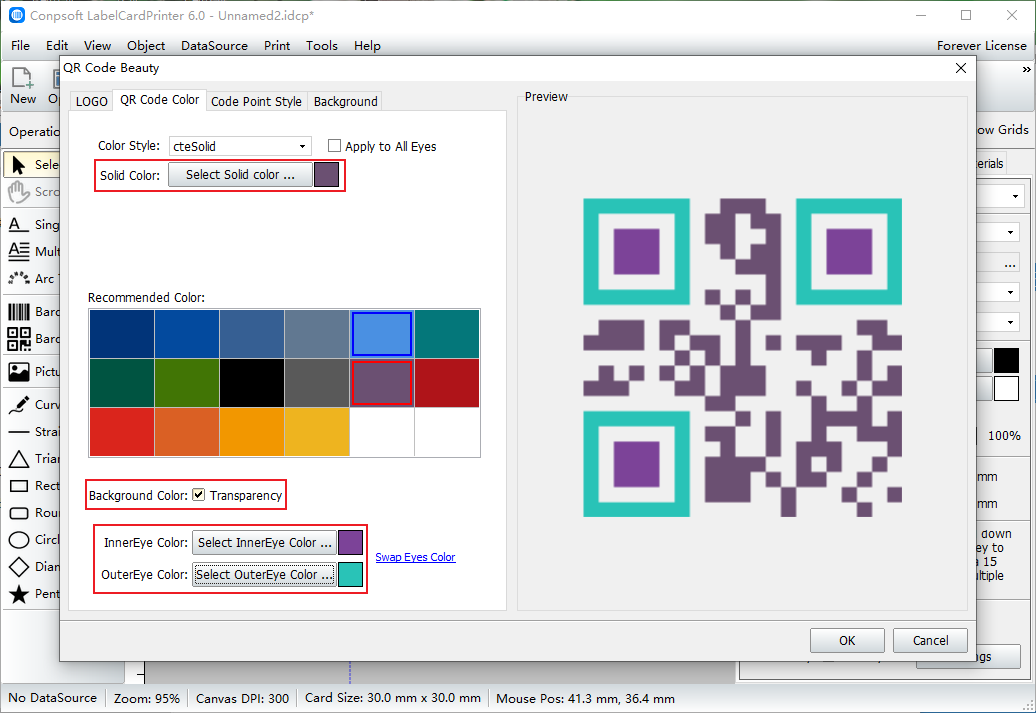The width and height of the screenshot is (1036, 713).
Task: Click the InnerEye purple color swatch
Action: (351, 543)
